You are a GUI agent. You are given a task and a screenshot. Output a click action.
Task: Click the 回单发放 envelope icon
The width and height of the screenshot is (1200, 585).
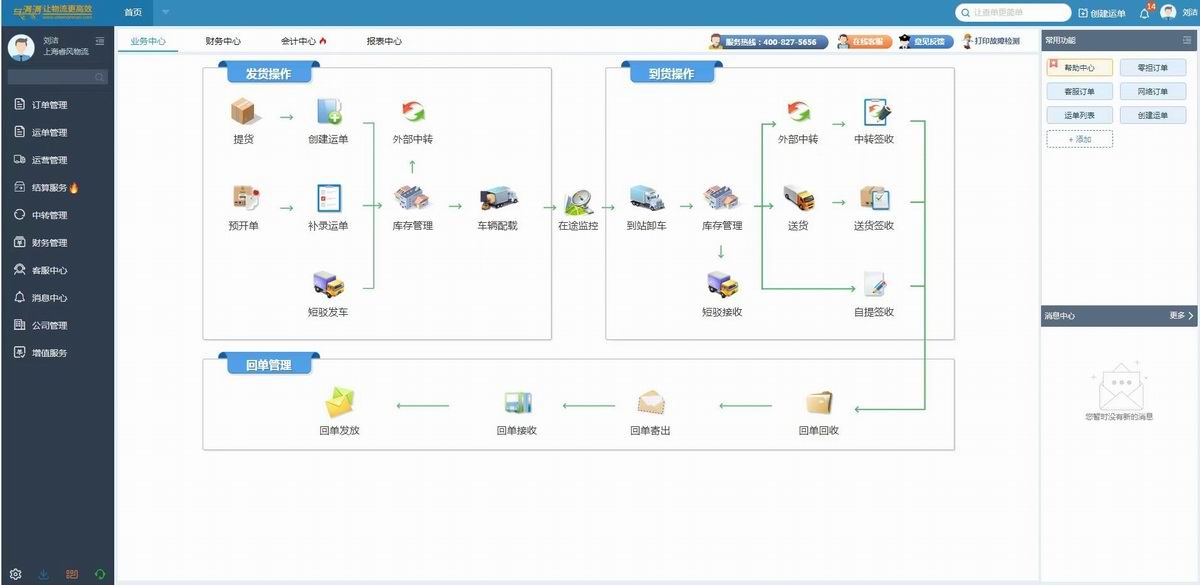339,403
